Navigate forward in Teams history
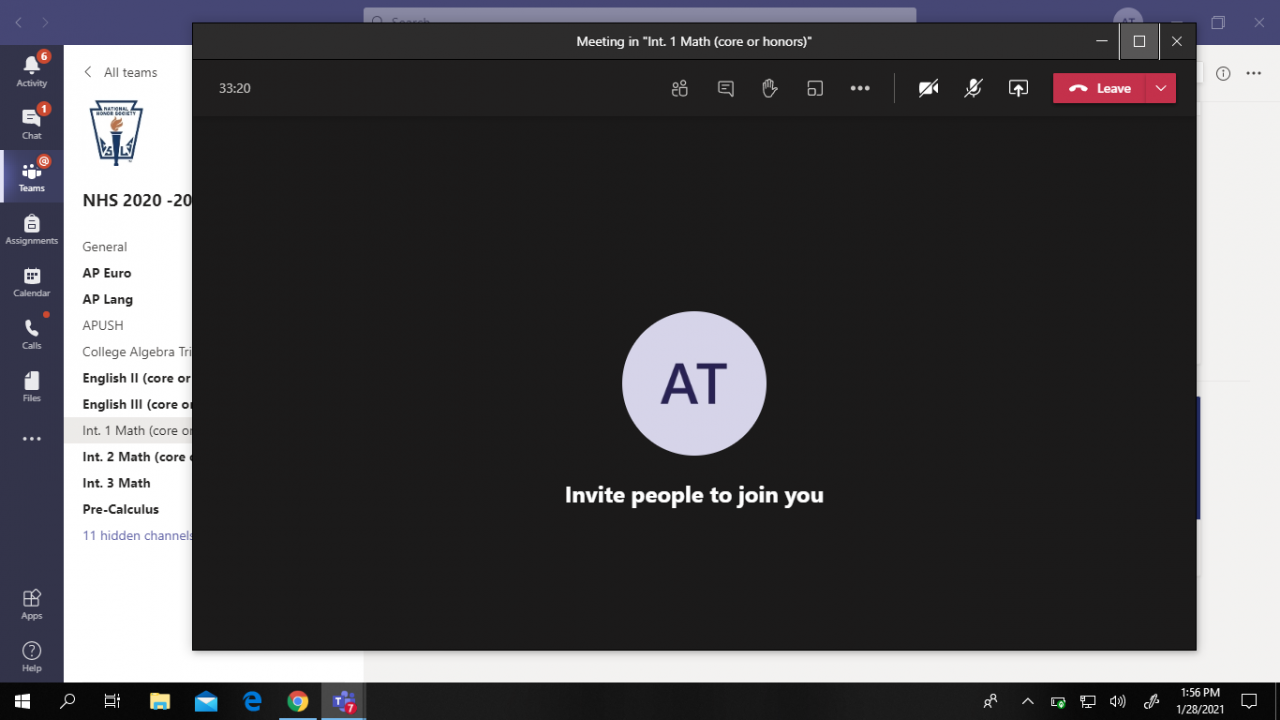 point(45,21)
